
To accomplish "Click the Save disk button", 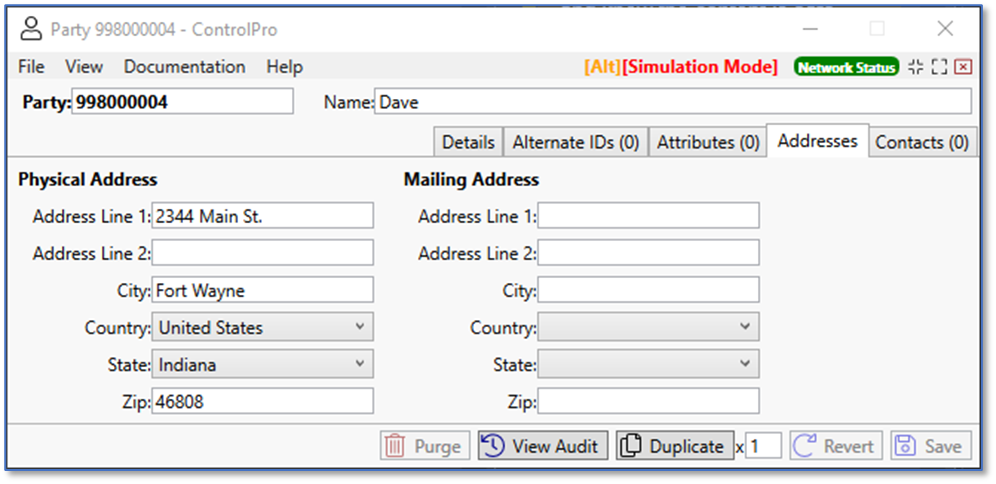I will pos(930,446).
